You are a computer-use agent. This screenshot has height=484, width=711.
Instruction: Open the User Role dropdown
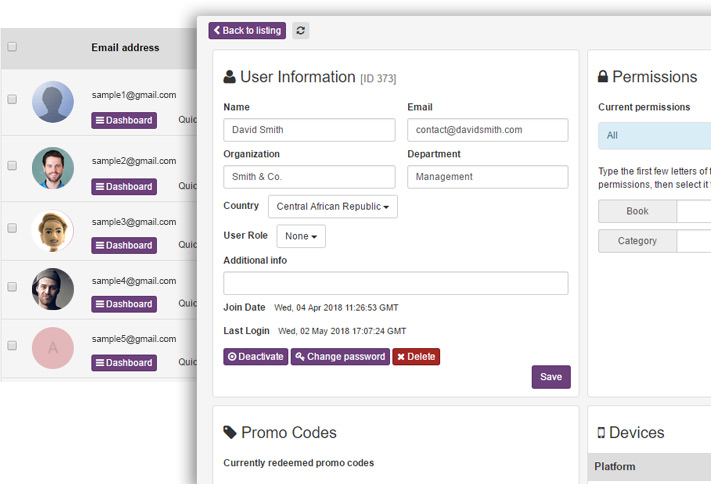click(300, 237)
